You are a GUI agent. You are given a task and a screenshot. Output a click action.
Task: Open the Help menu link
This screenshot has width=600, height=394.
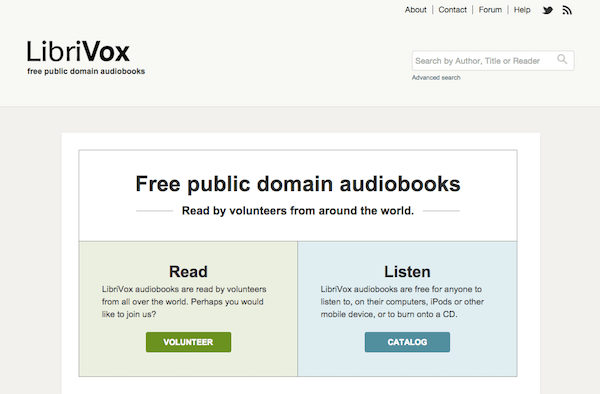click(522, 10)
